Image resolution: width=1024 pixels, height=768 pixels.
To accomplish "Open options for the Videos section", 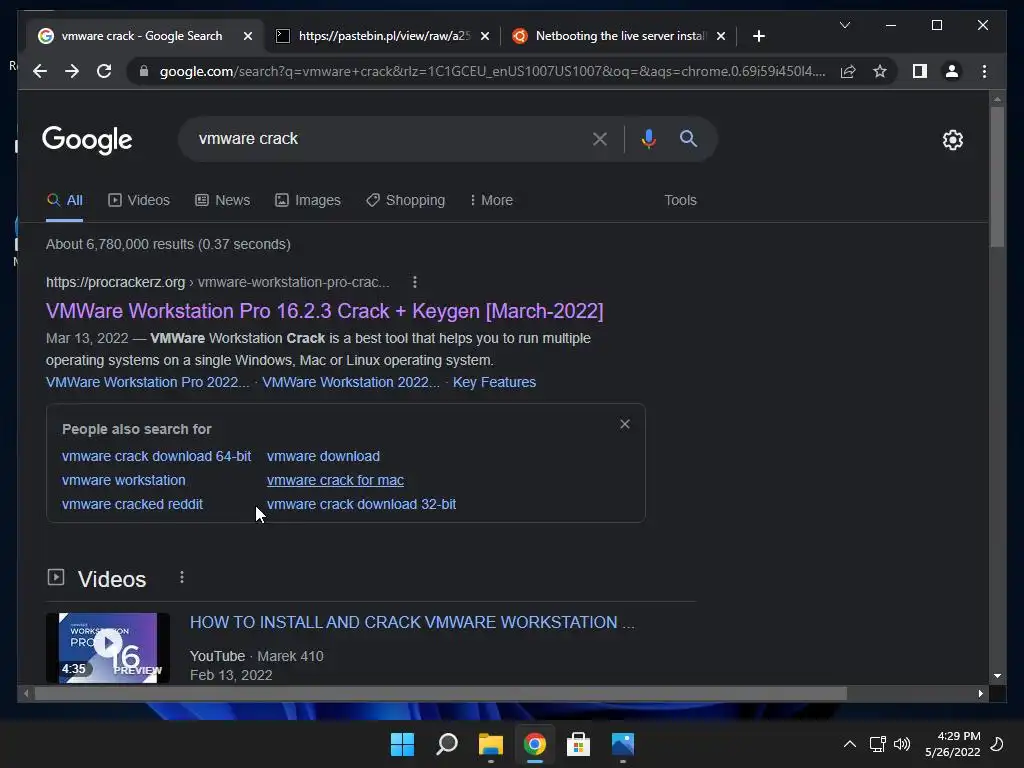I will pos(182,577).
